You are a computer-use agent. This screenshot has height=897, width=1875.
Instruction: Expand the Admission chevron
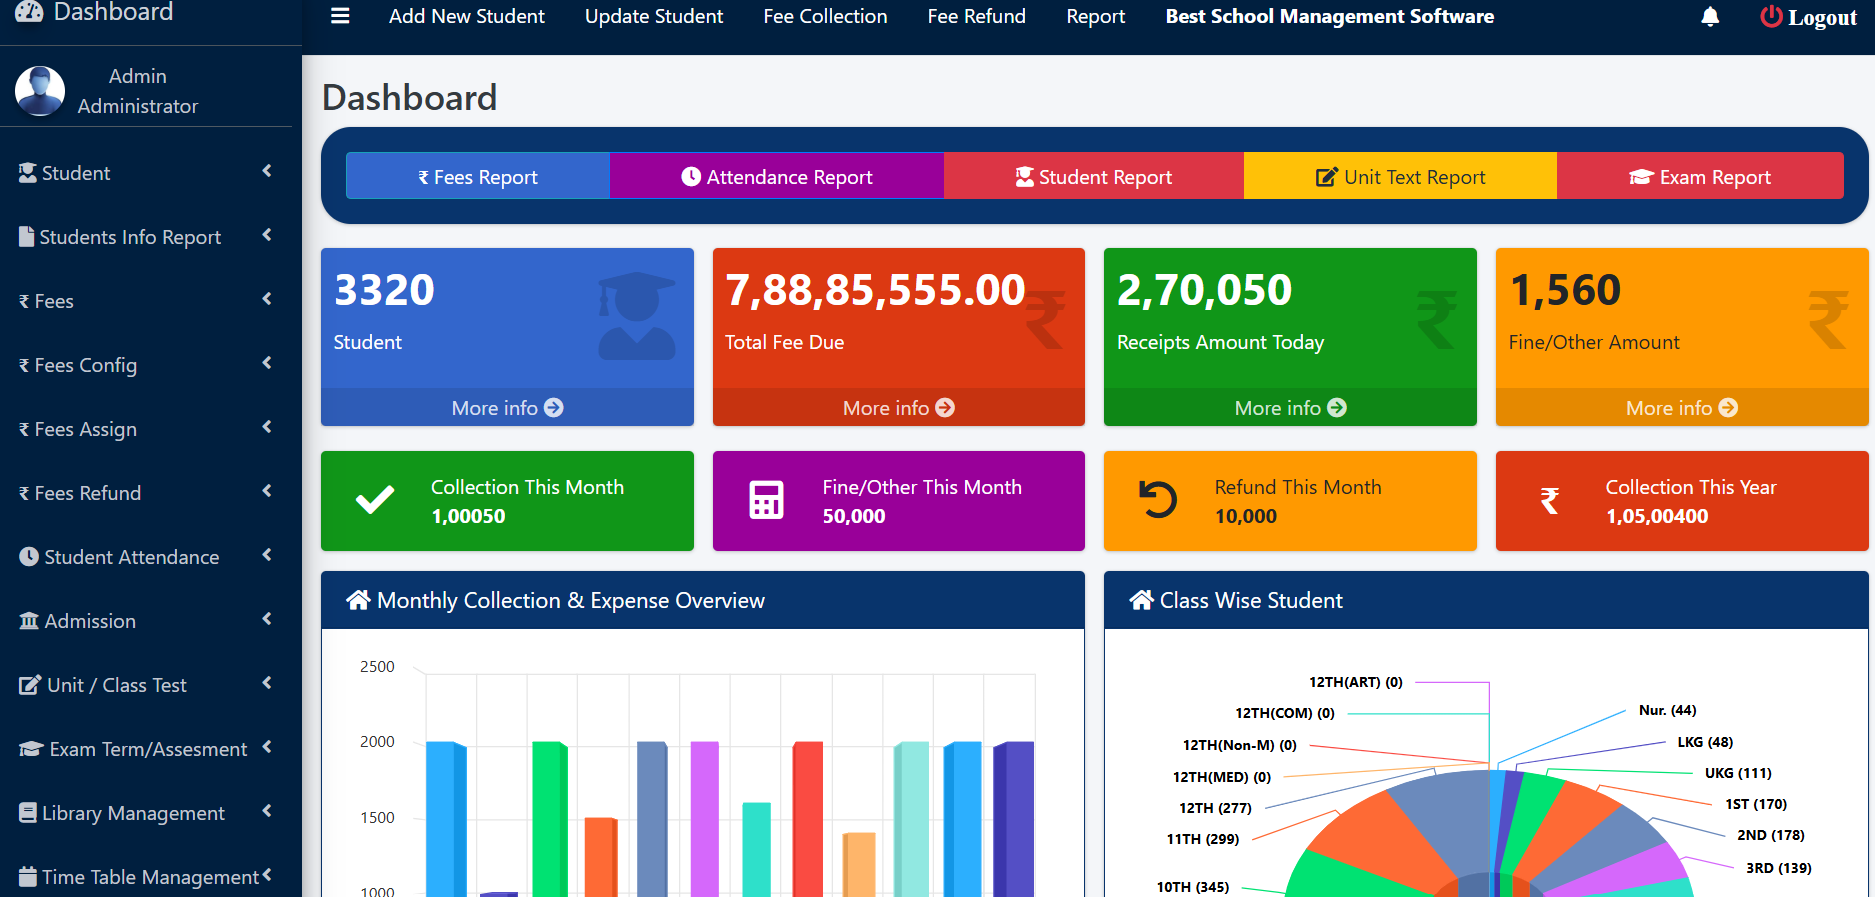267,619
